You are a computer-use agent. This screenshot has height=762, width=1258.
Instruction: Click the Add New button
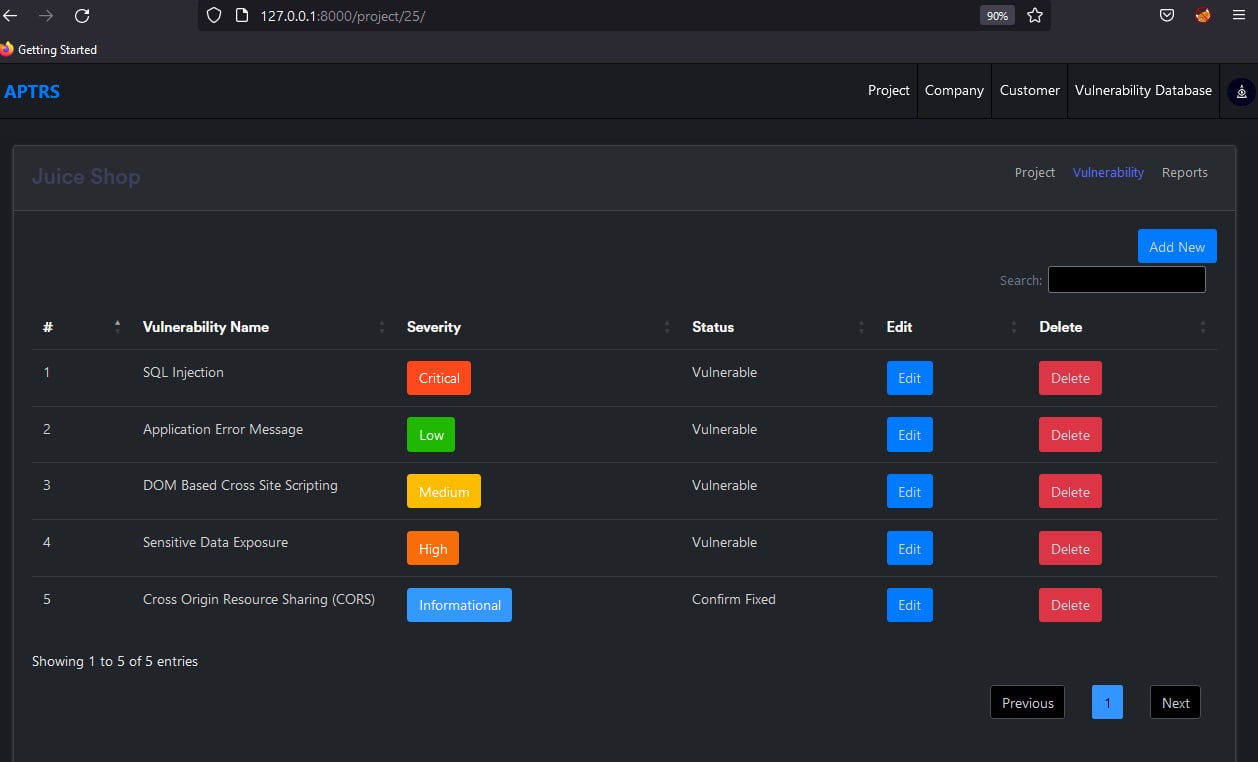tap(1177, 247)
